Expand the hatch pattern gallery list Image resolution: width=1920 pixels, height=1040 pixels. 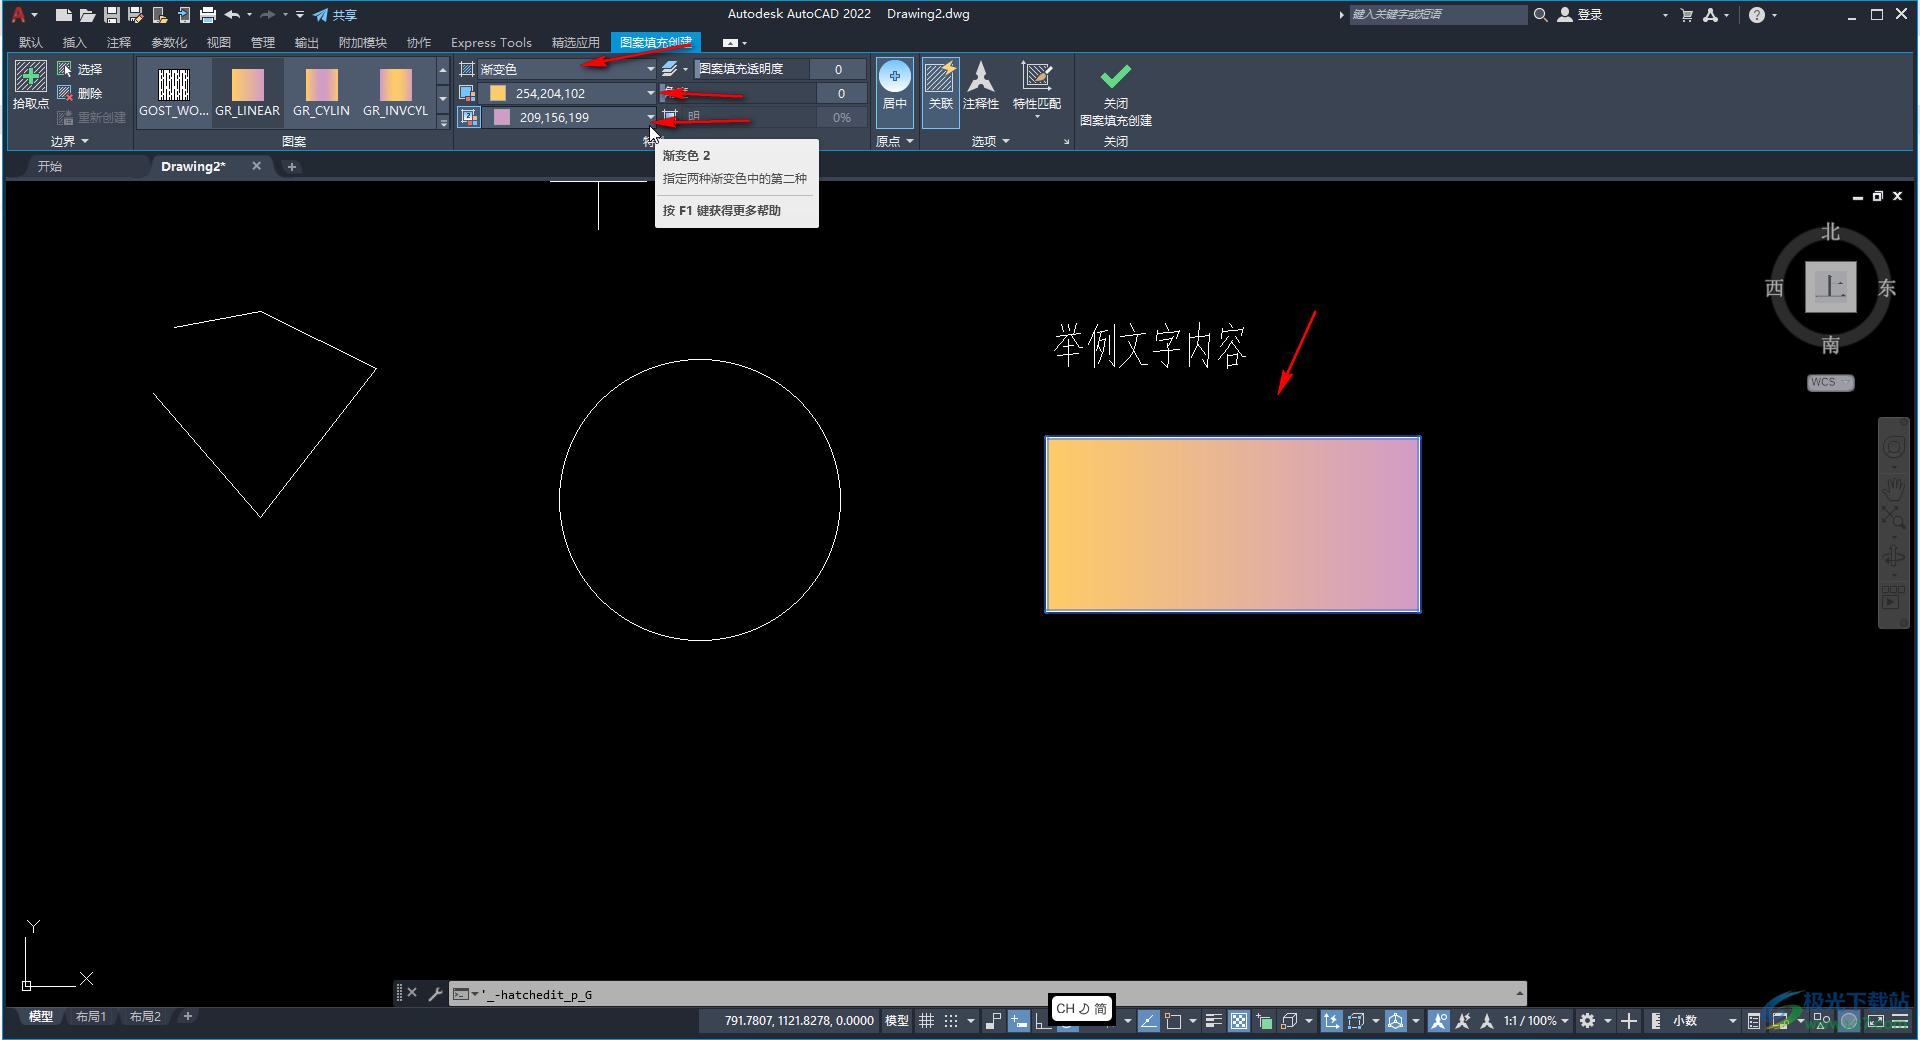443,123
